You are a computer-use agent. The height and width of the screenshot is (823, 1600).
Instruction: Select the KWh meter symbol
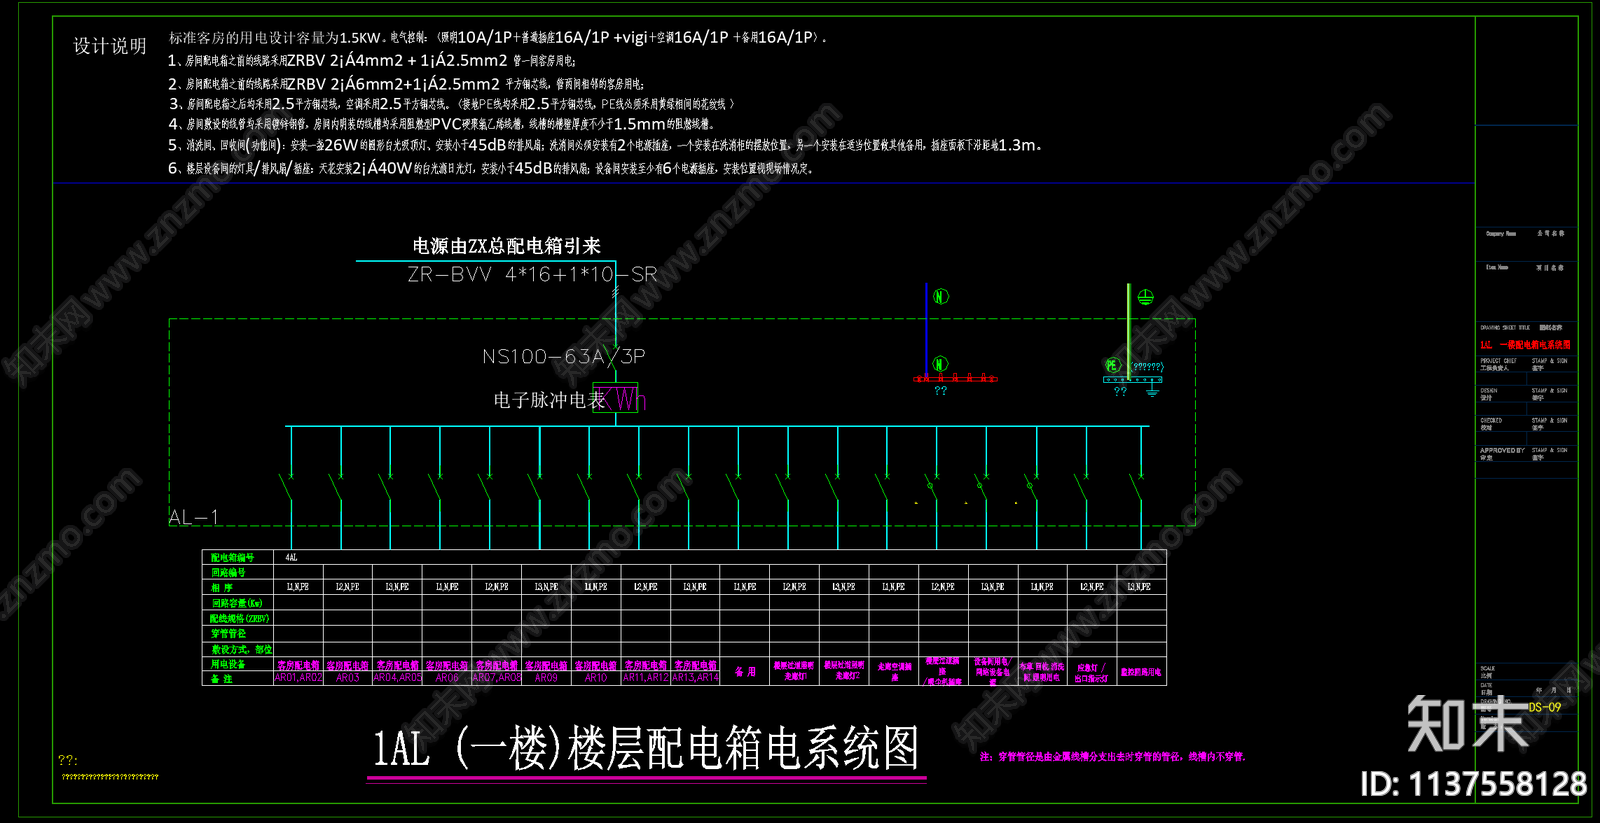616,399
